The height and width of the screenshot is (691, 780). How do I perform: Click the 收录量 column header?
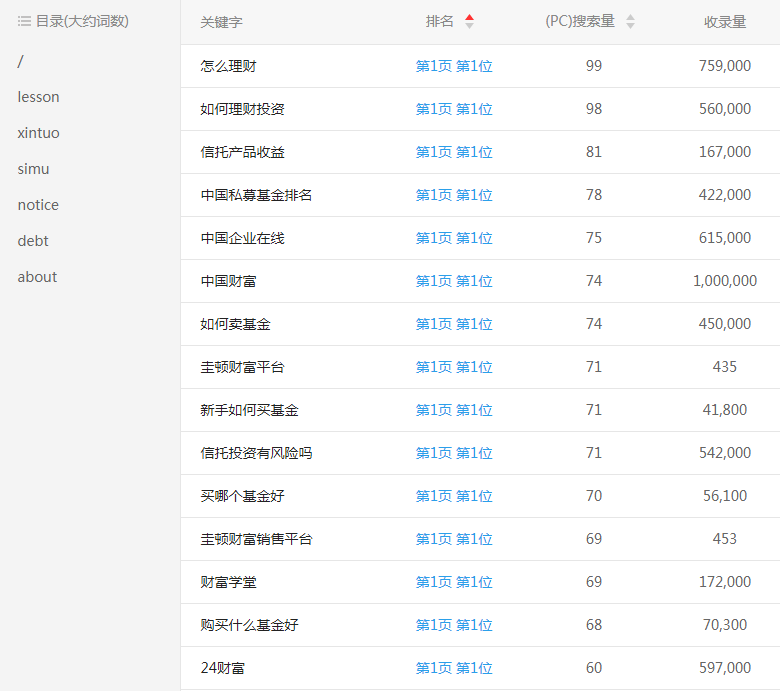[x=725, y=22]
